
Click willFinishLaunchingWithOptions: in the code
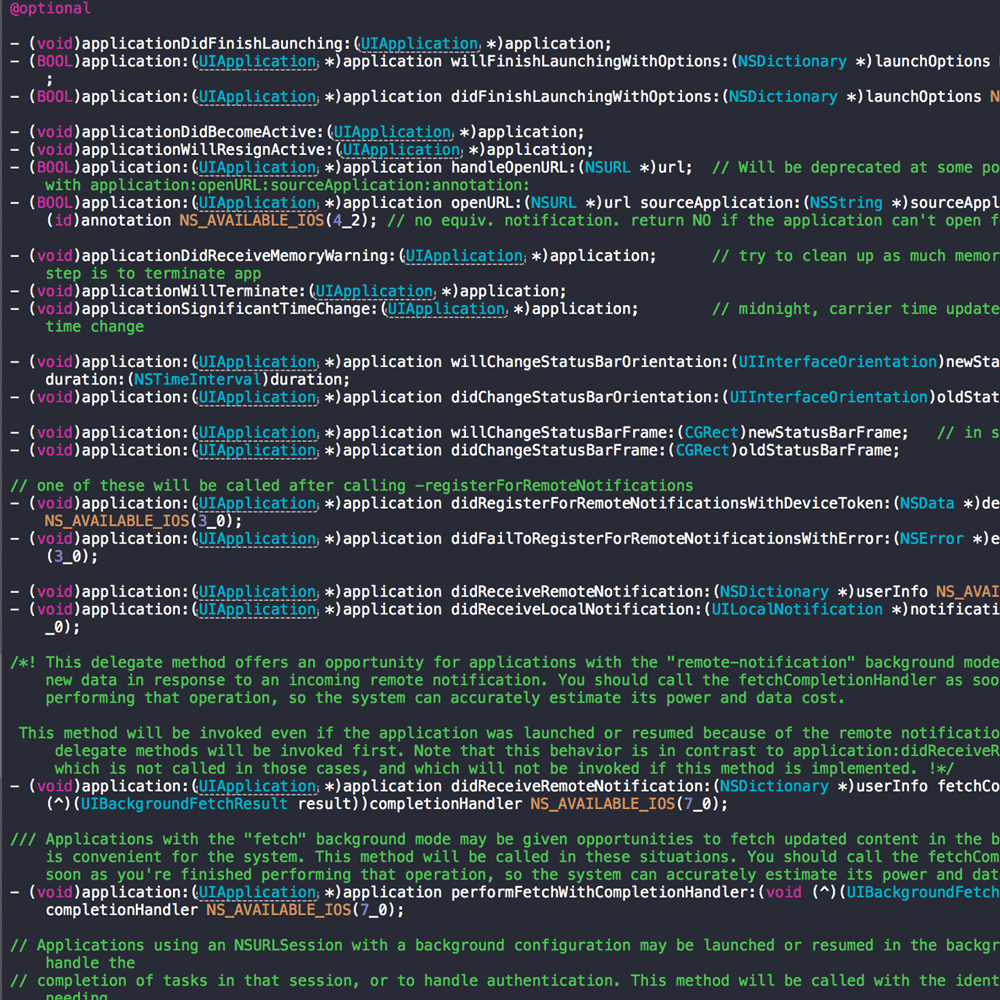point(589,61)
